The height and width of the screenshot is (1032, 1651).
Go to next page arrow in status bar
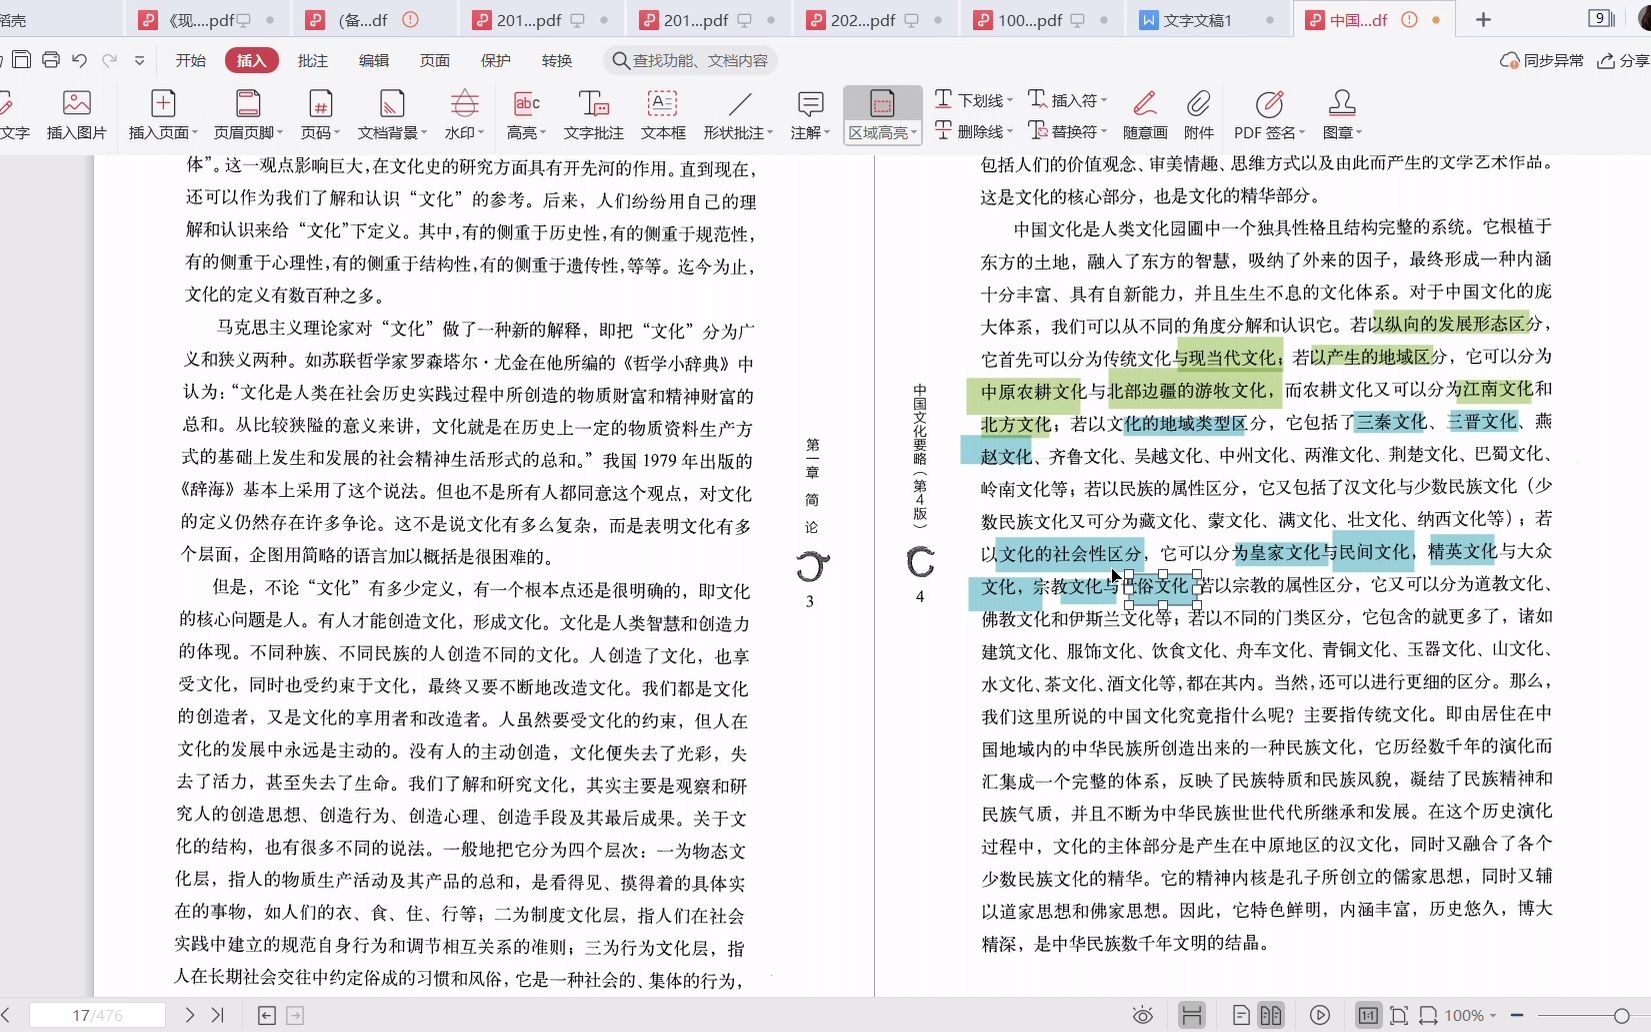(189, 1015)
